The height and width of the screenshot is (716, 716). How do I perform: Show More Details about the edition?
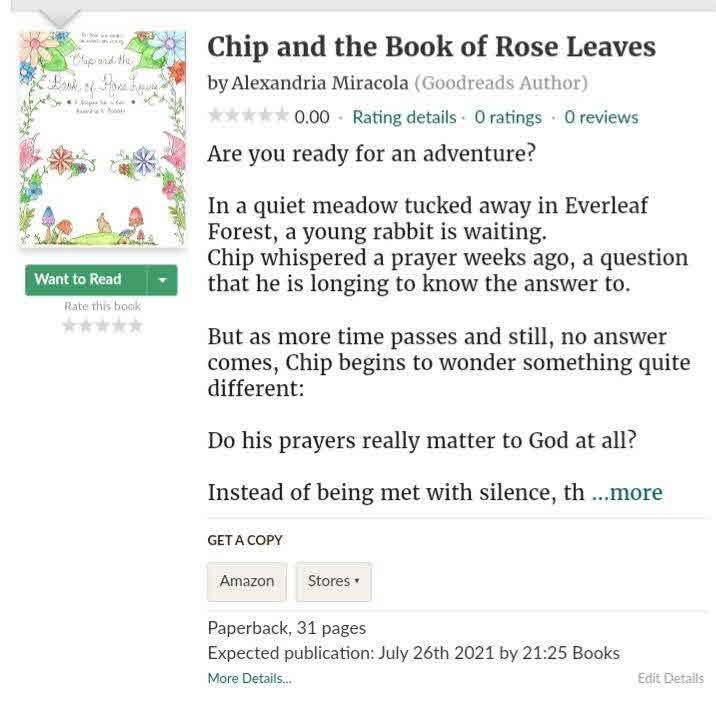point(249,678)
